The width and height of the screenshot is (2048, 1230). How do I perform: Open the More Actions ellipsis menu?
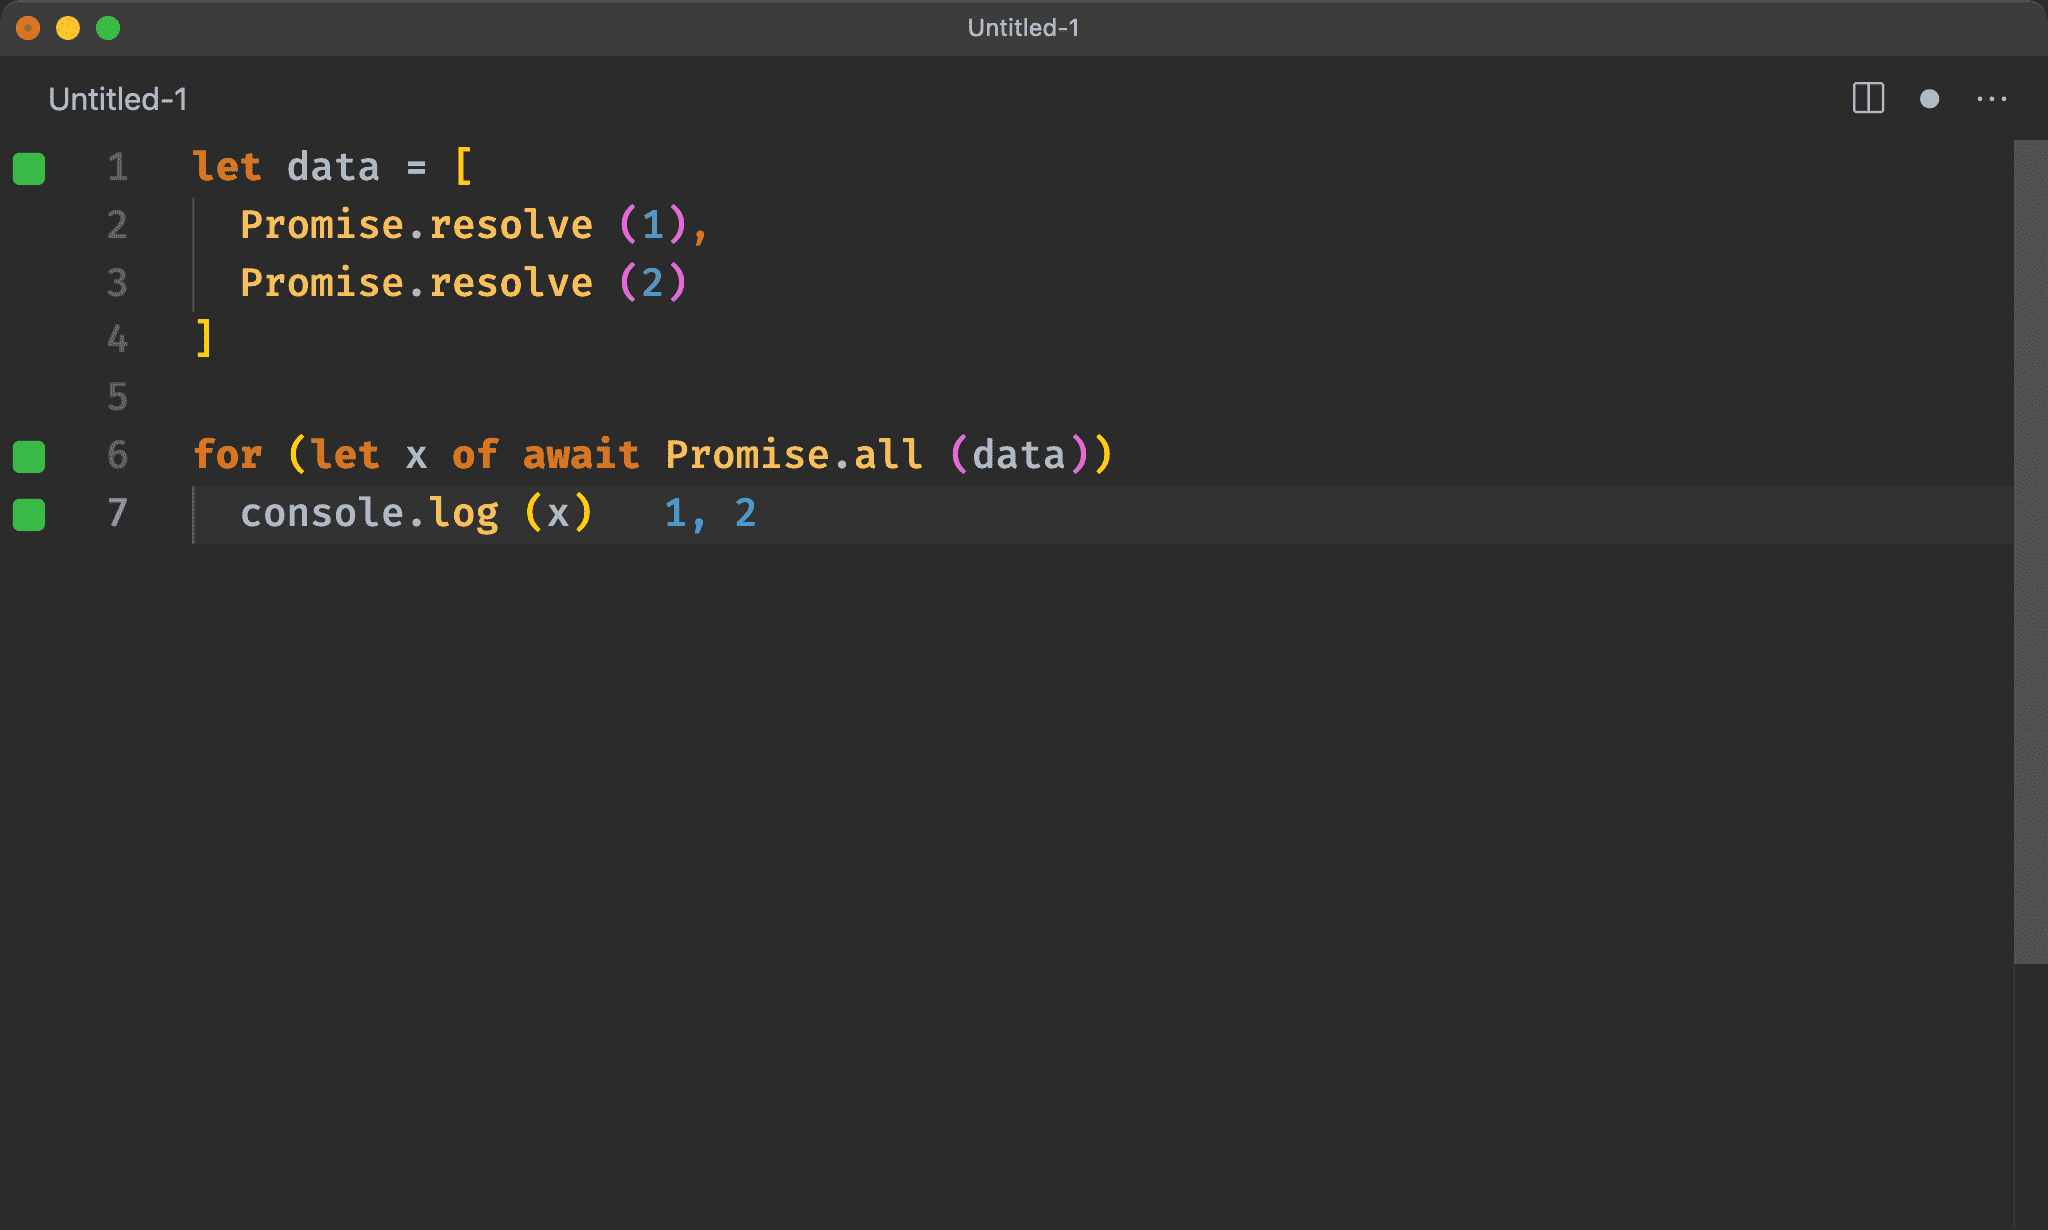pos(1991,99)
